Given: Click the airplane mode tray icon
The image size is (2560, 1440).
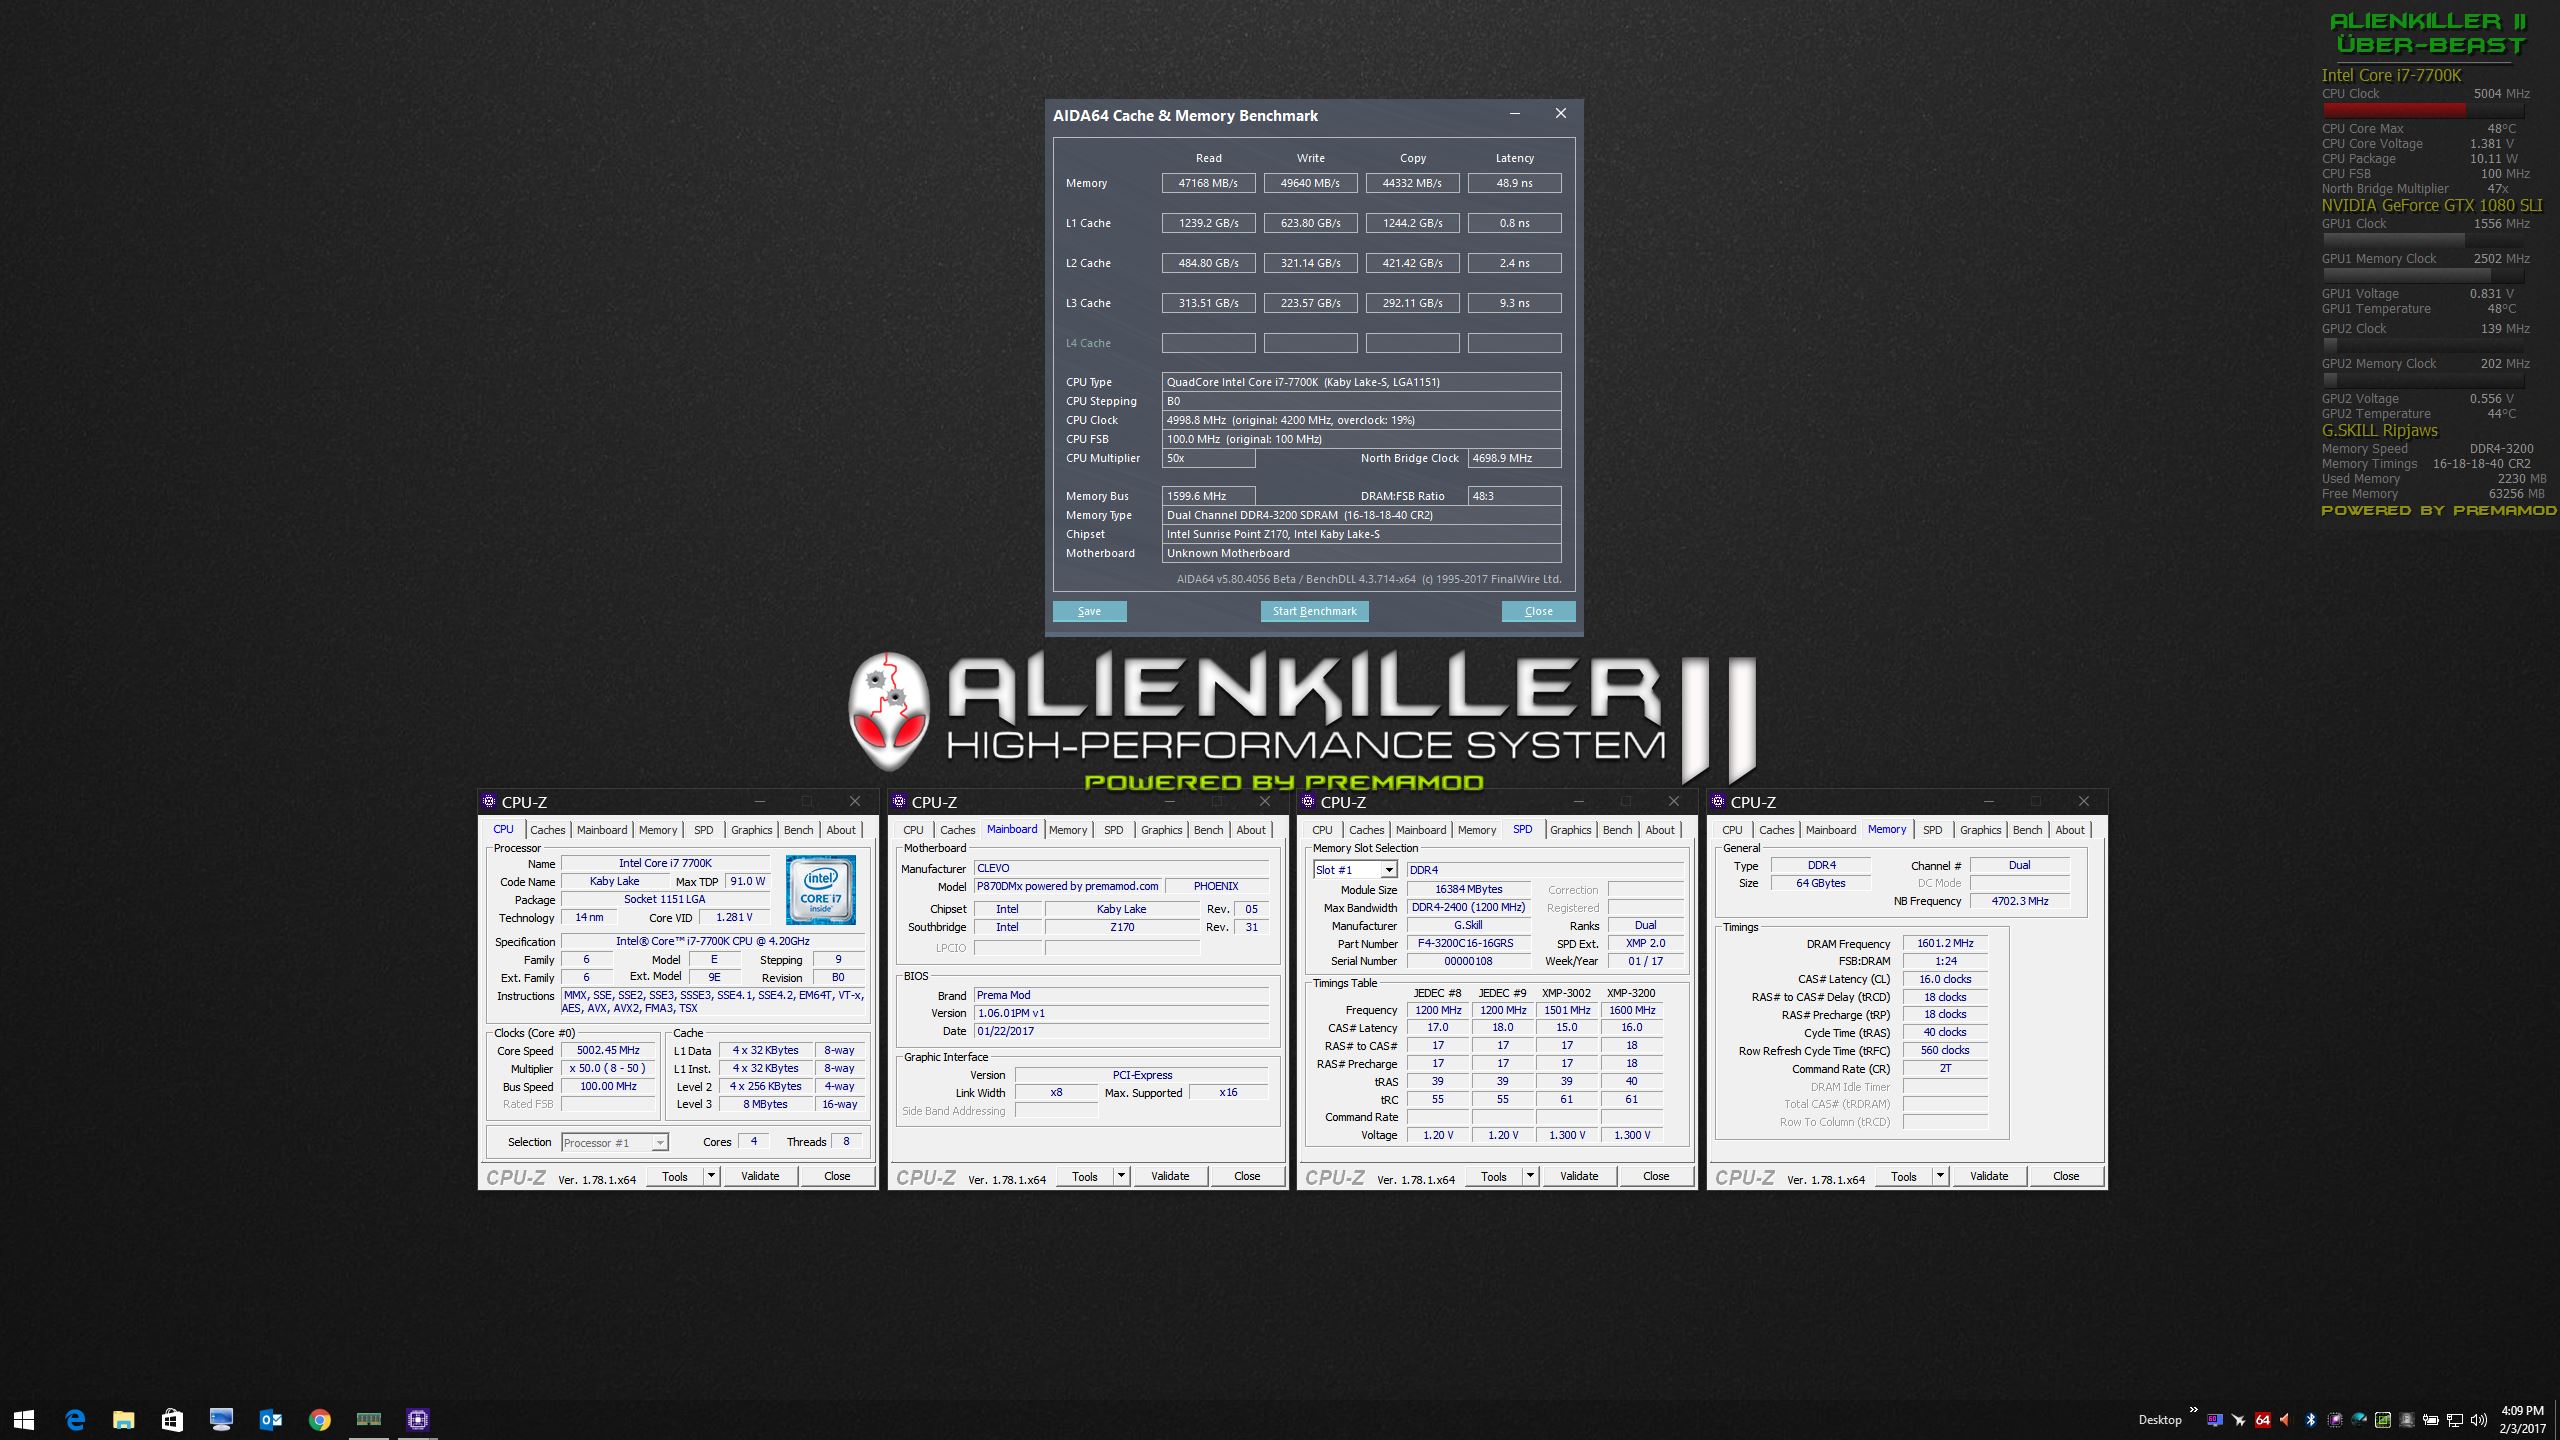Looking at the screenshot, I should 2238,1420.
